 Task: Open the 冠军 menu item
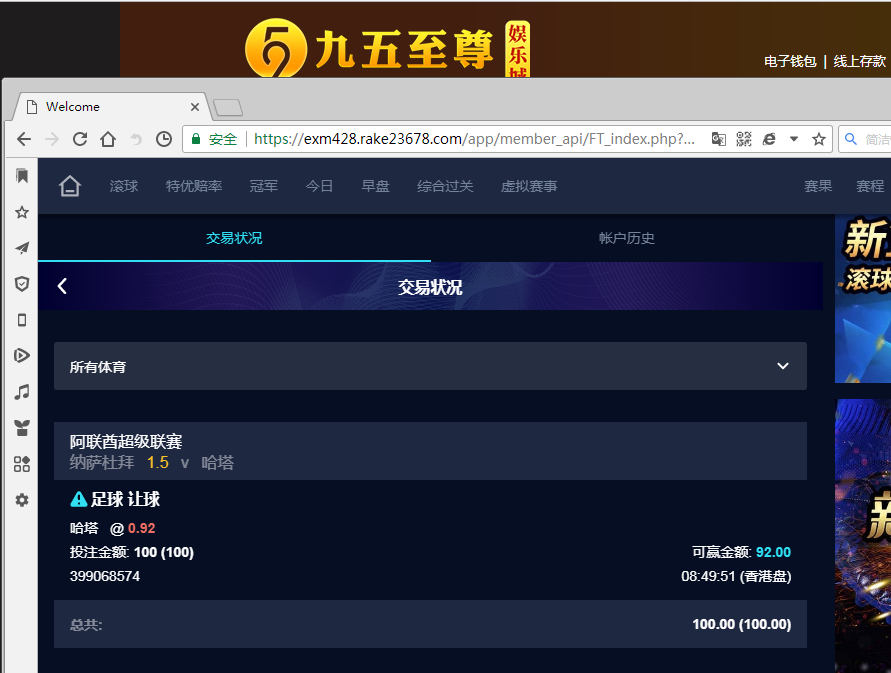coord(264,186)
